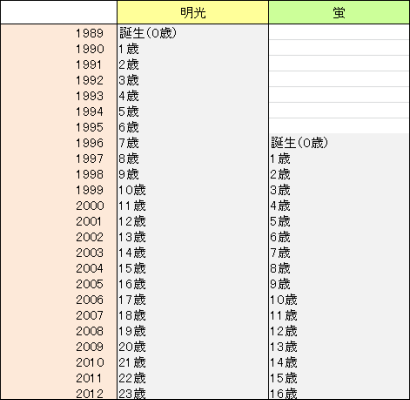Select empty 蛍 cell in 1995 row
The height and width of the screenshot is (400, 410).
339,126
